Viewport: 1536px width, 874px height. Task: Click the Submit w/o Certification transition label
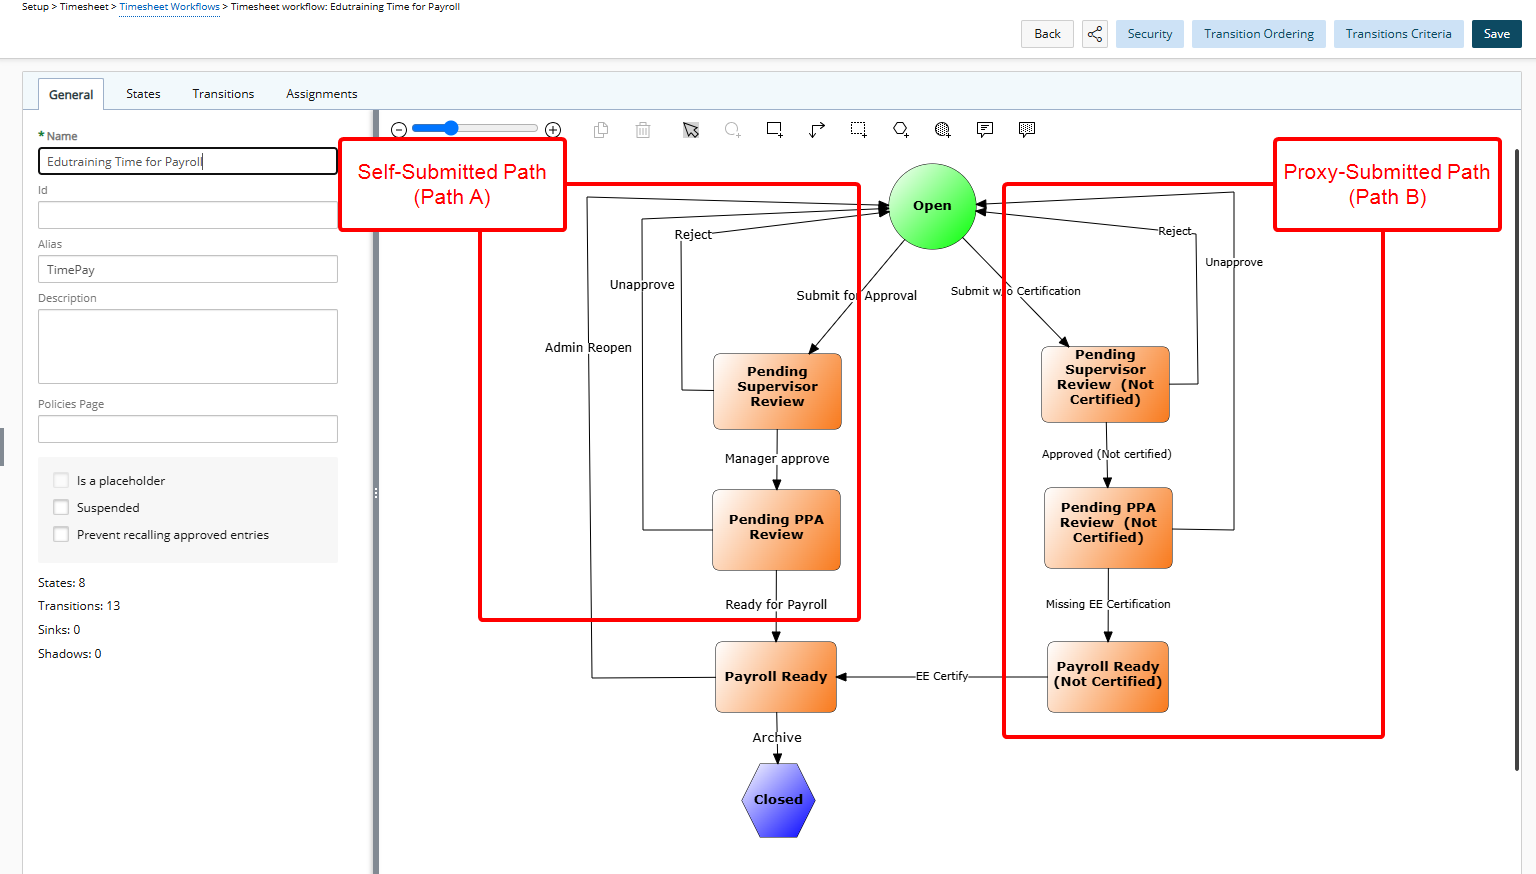(1015, 291)
